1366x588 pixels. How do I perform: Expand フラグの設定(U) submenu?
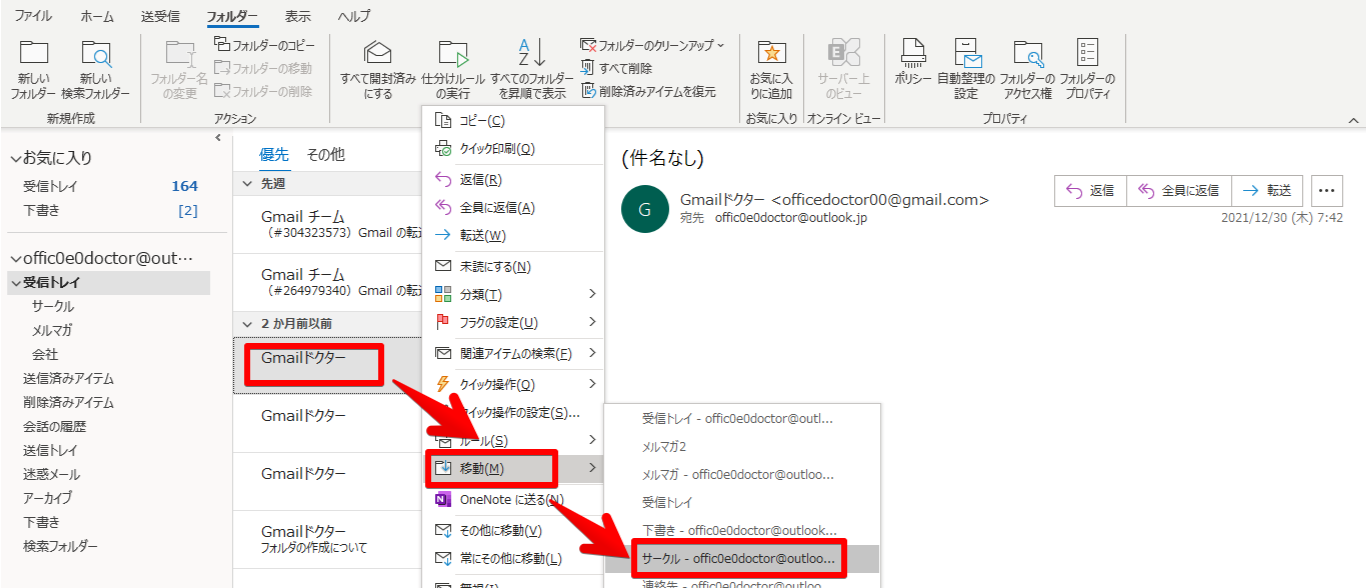[514, 322]
